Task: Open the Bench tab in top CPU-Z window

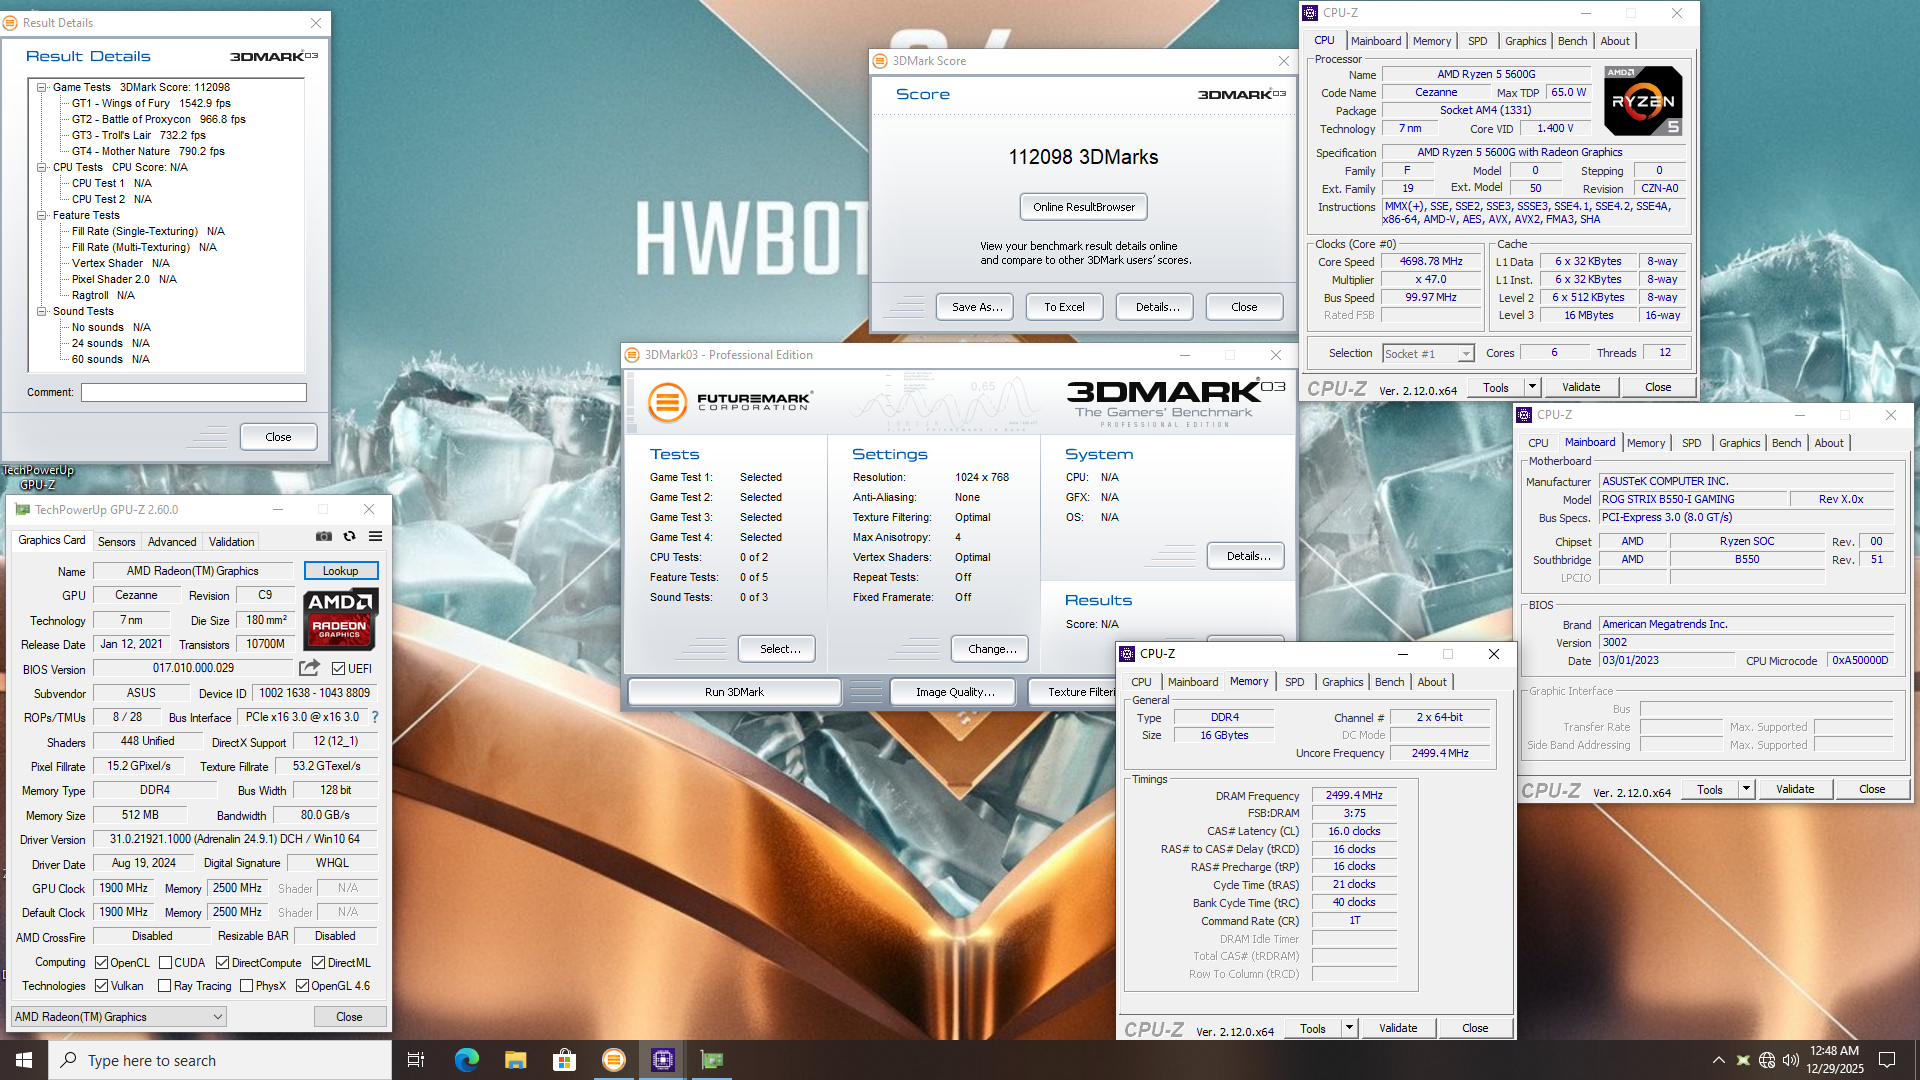Action: 1572,41
